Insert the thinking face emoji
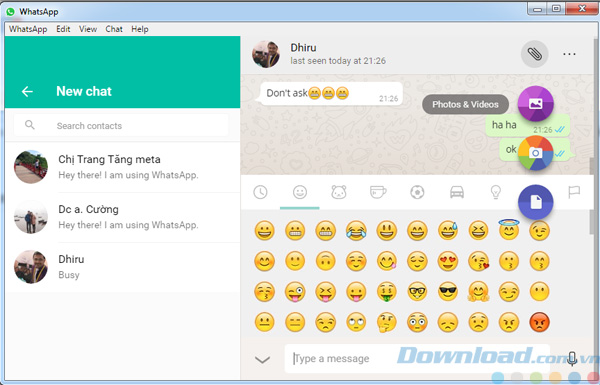This screenshot has height=385, width=600. point(386,322)
